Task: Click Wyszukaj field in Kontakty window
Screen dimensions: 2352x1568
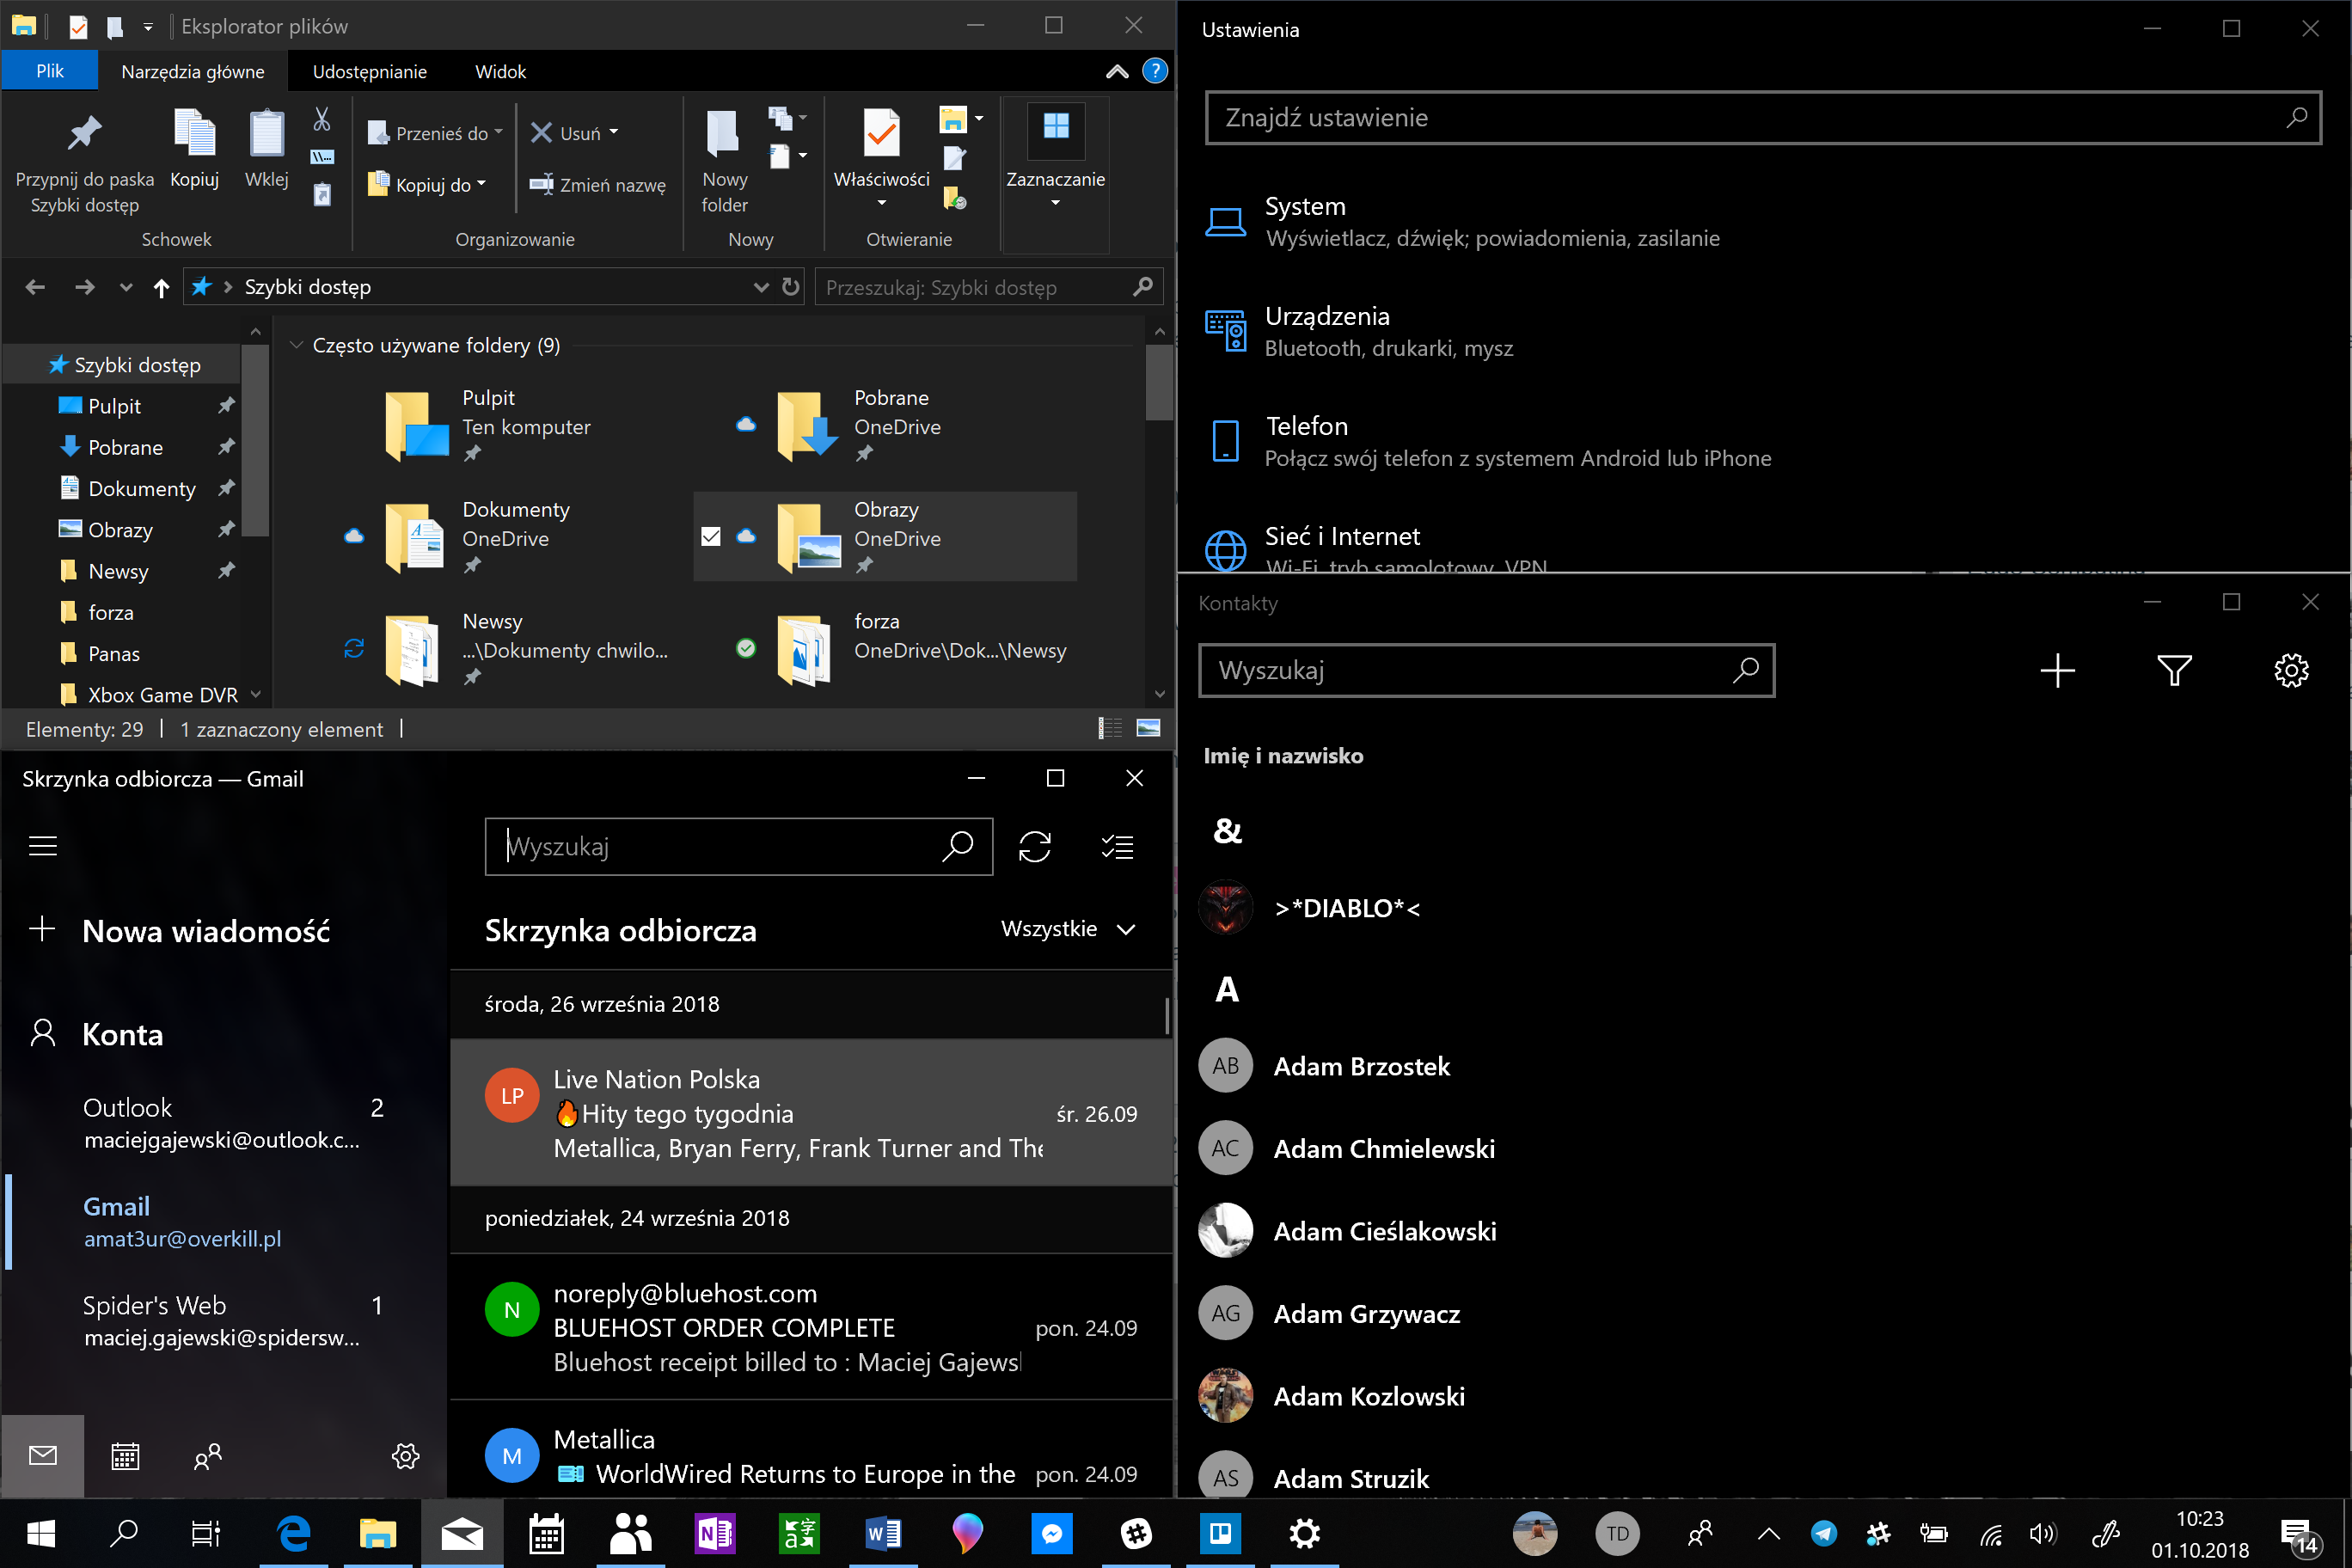Action: click(x=1486, y=670)
